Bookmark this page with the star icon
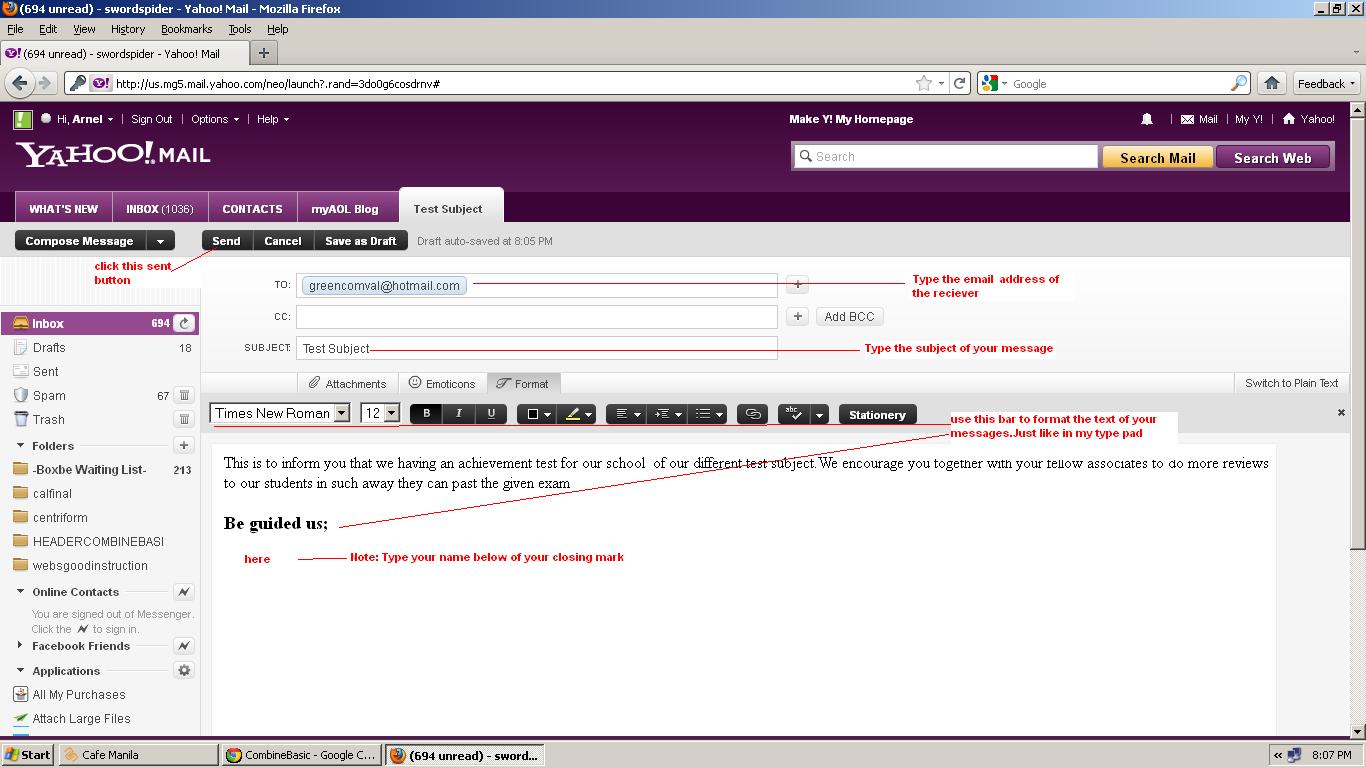 [924, 83]
